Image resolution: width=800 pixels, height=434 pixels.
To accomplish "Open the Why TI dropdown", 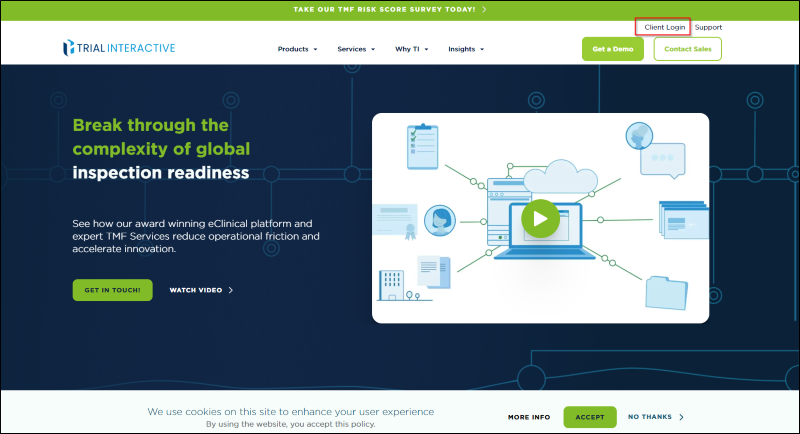I will tap(411, 49).
